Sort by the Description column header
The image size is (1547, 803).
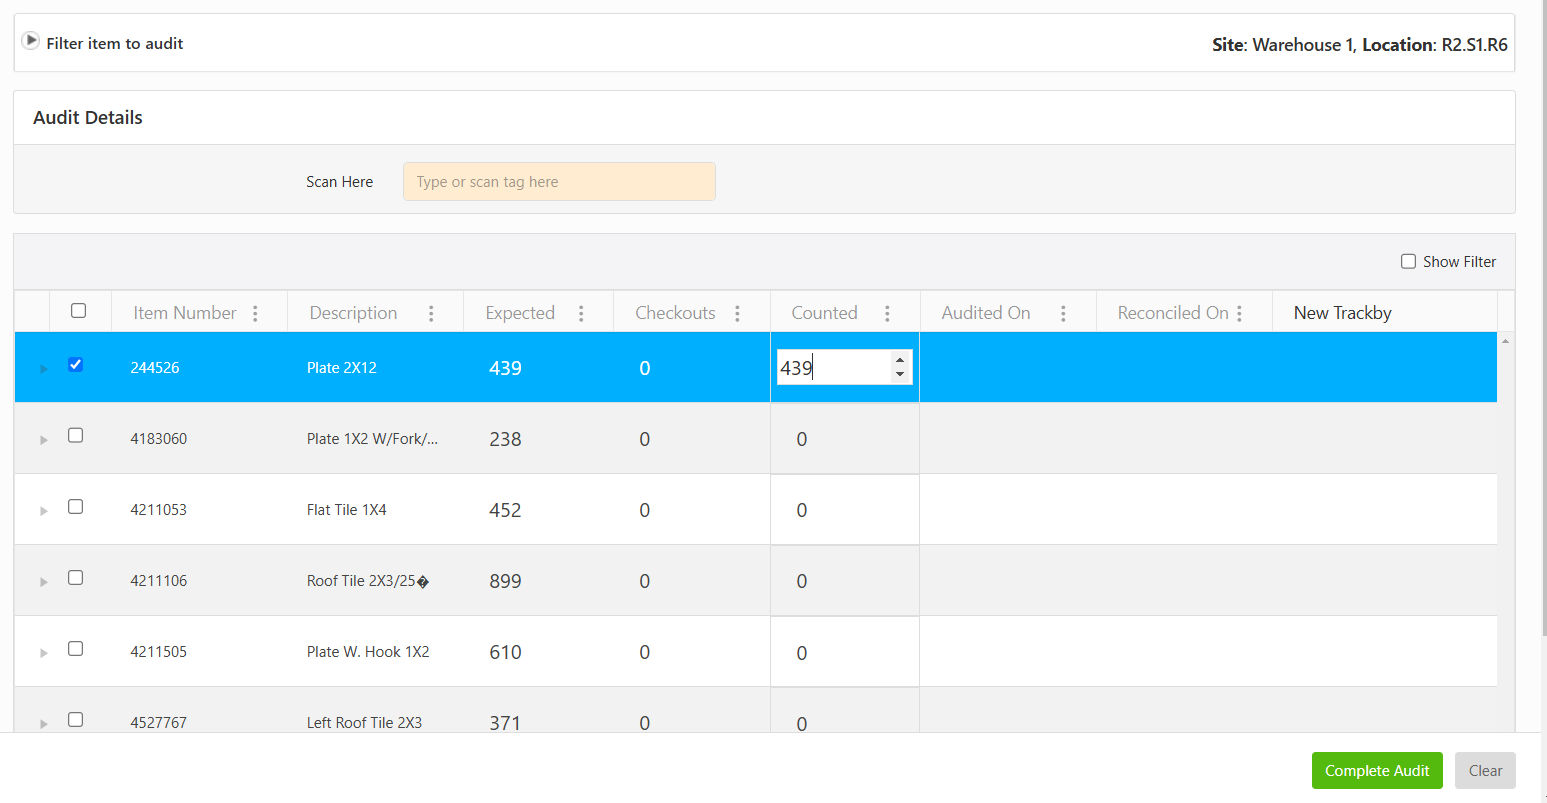353,313
